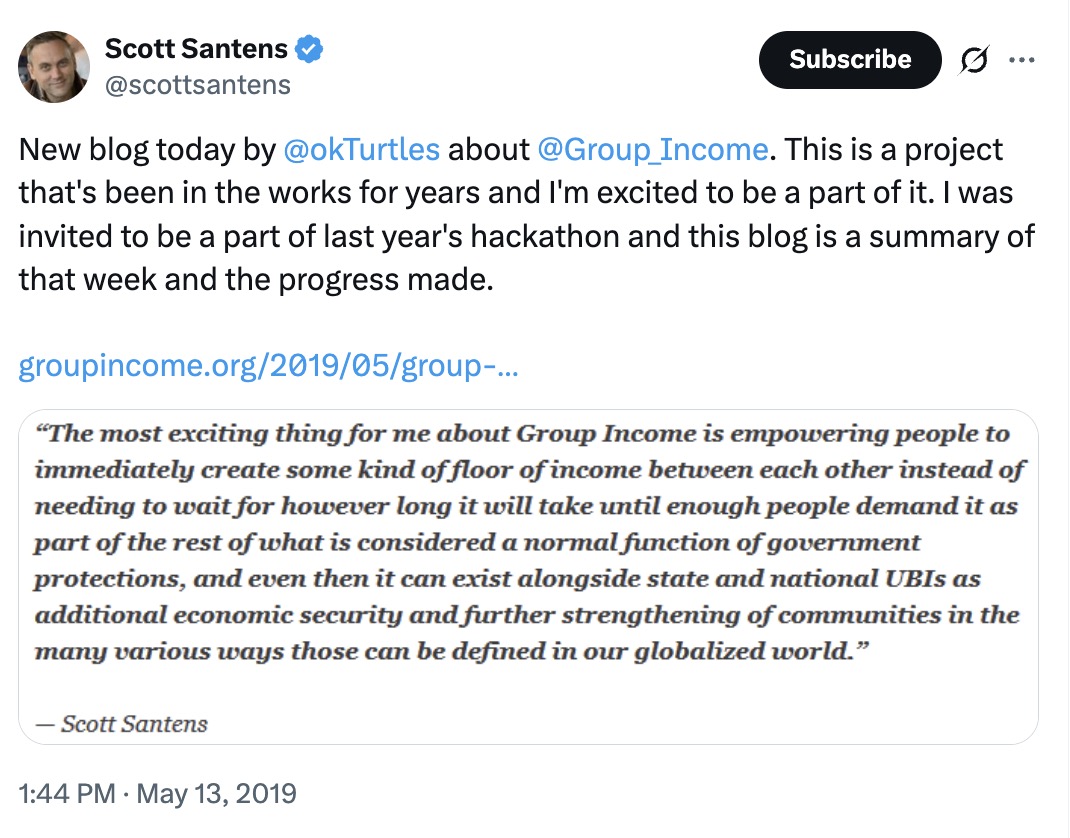Open the @Group_Income mention link

651,150
